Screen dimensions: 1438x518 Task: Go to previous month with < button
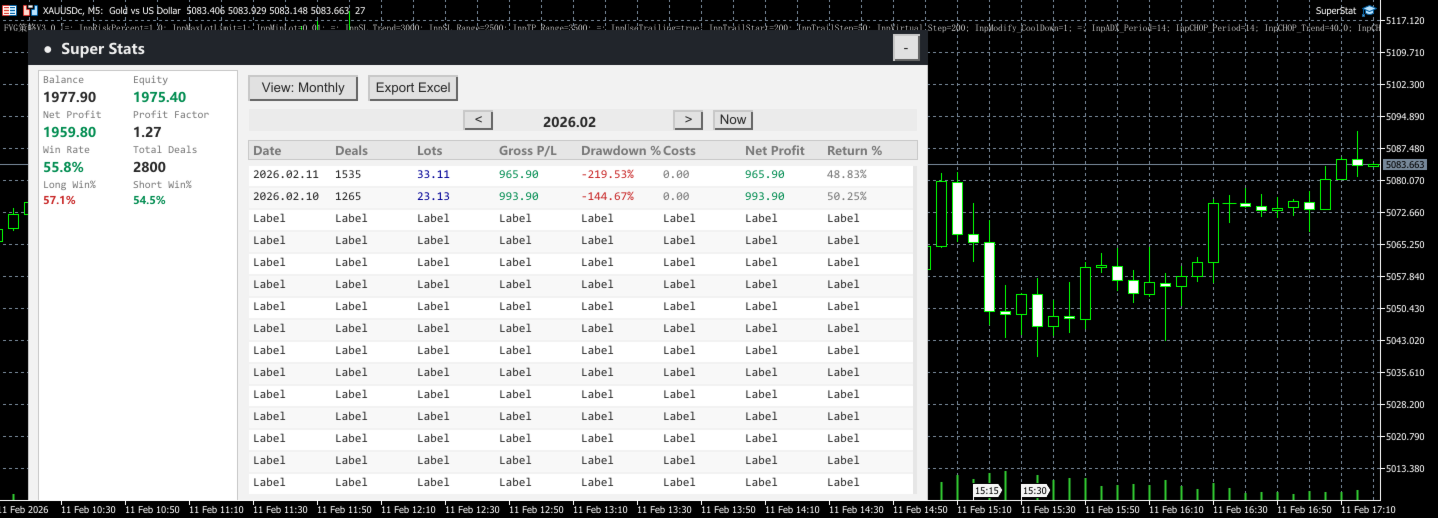(478, 120)
